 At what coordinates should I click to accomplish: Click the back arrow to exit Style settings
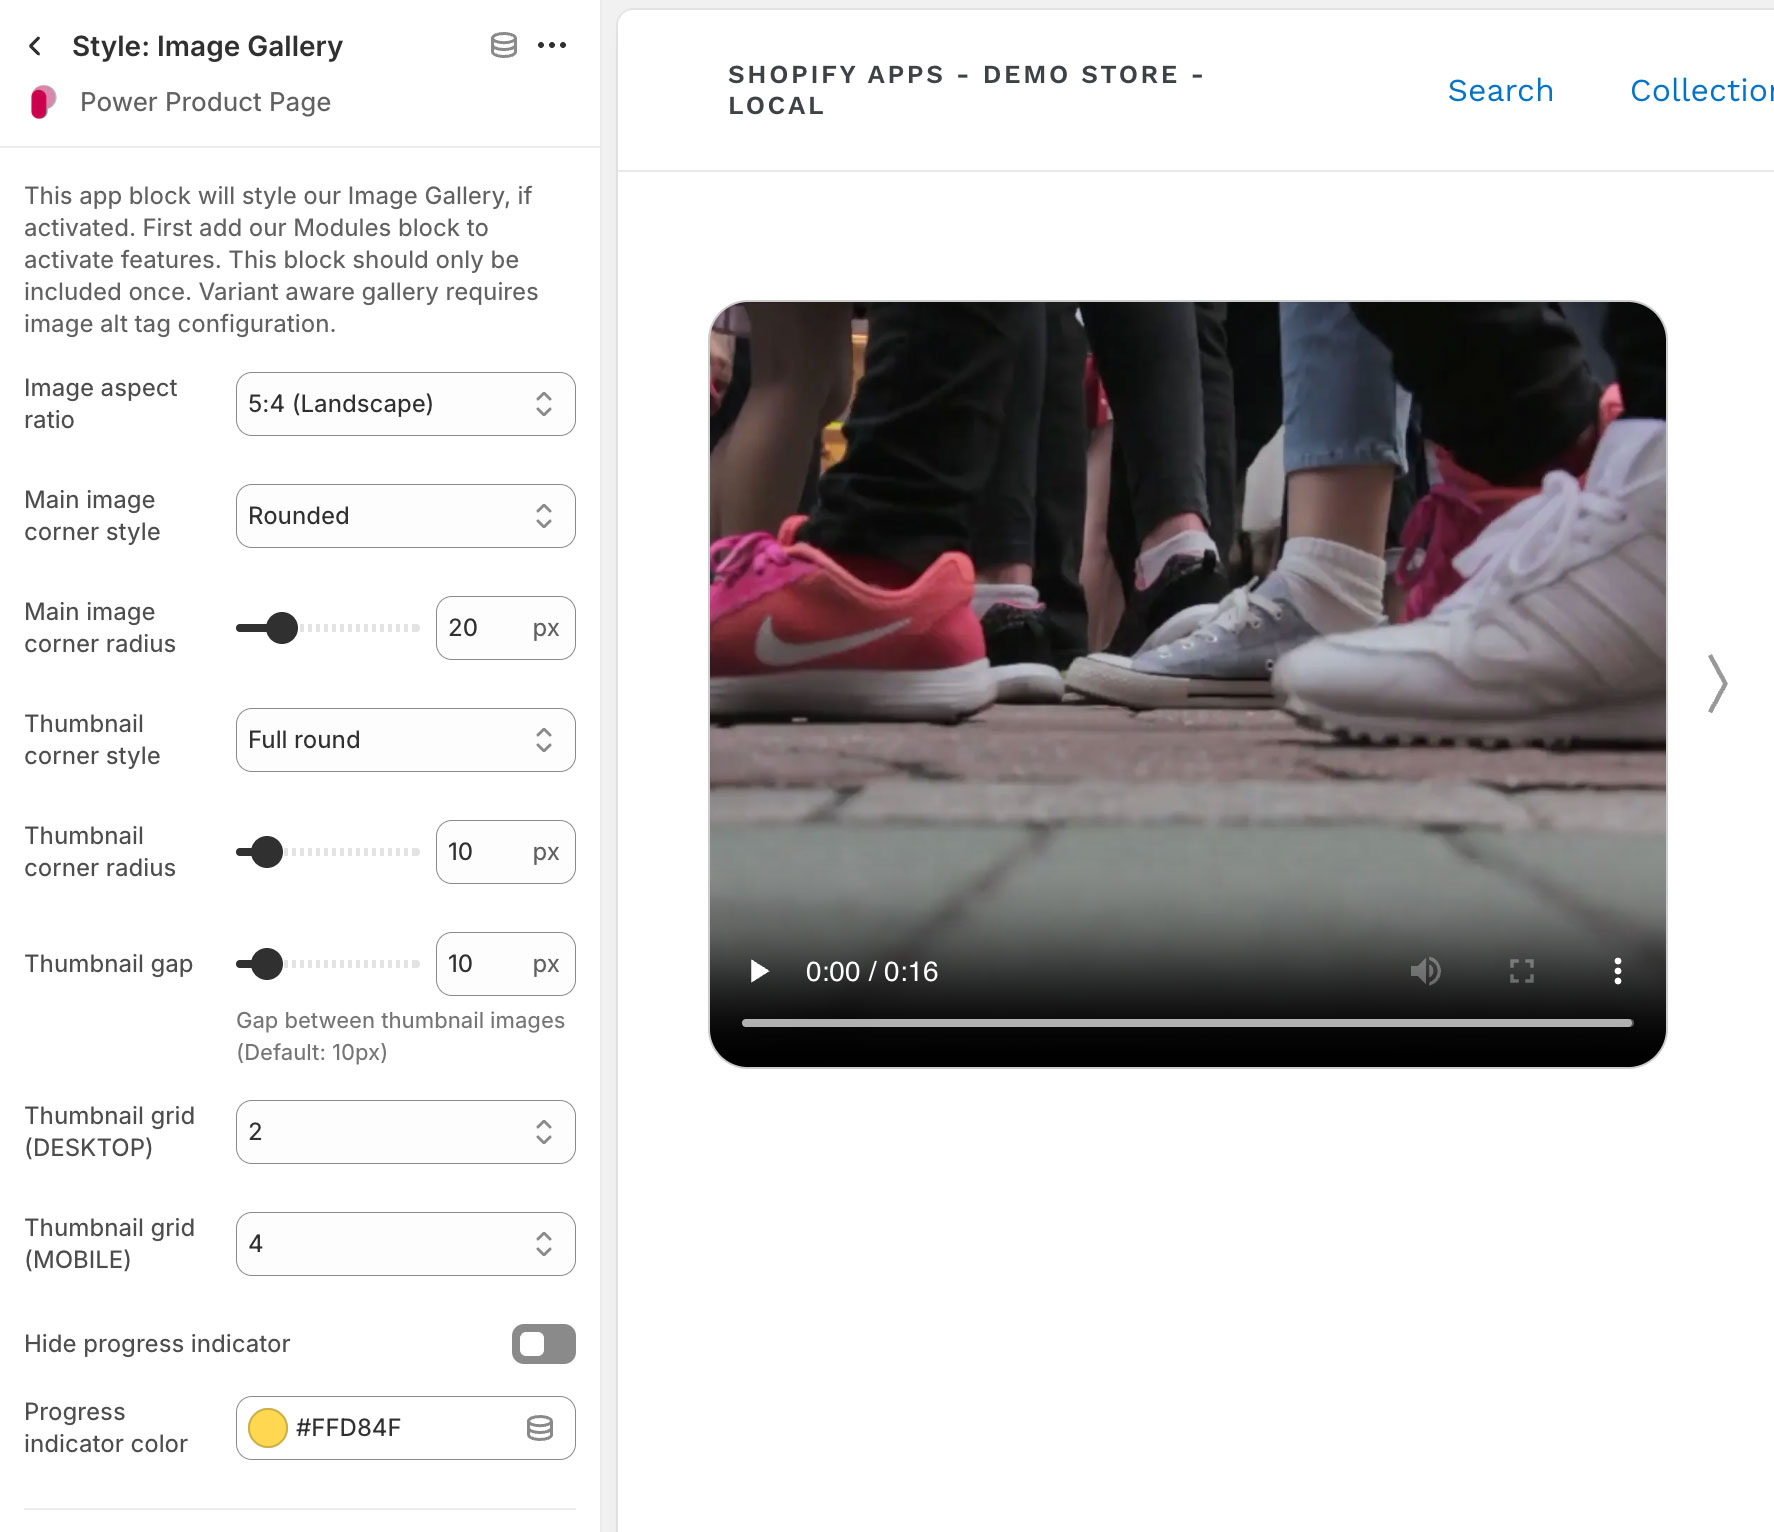35,46
